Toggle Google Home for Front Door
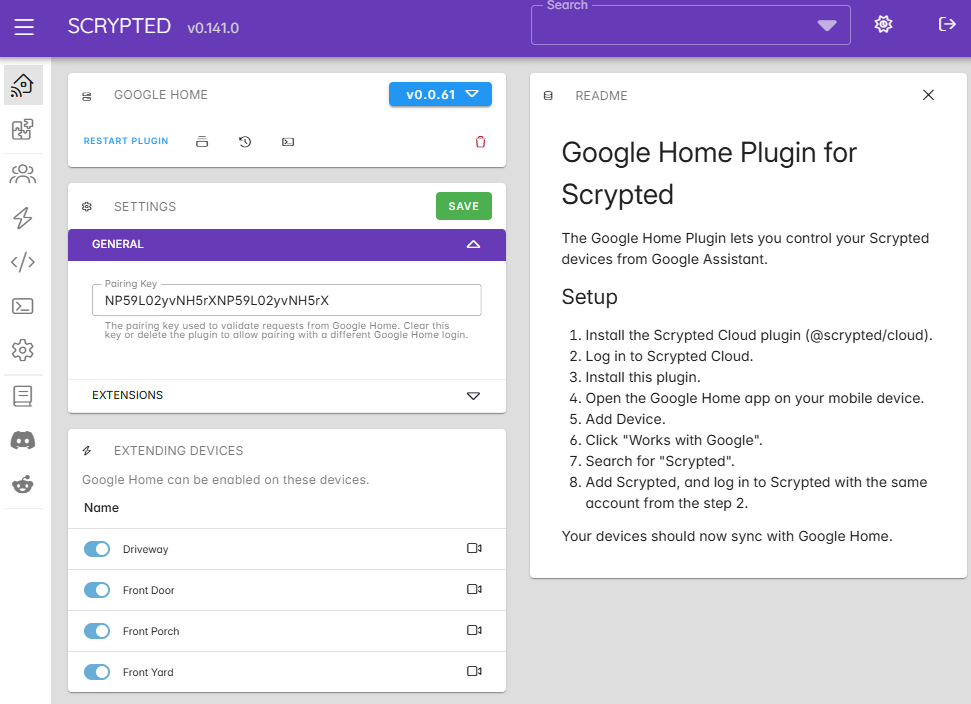971x704 pixels. (x=97, y=590)
